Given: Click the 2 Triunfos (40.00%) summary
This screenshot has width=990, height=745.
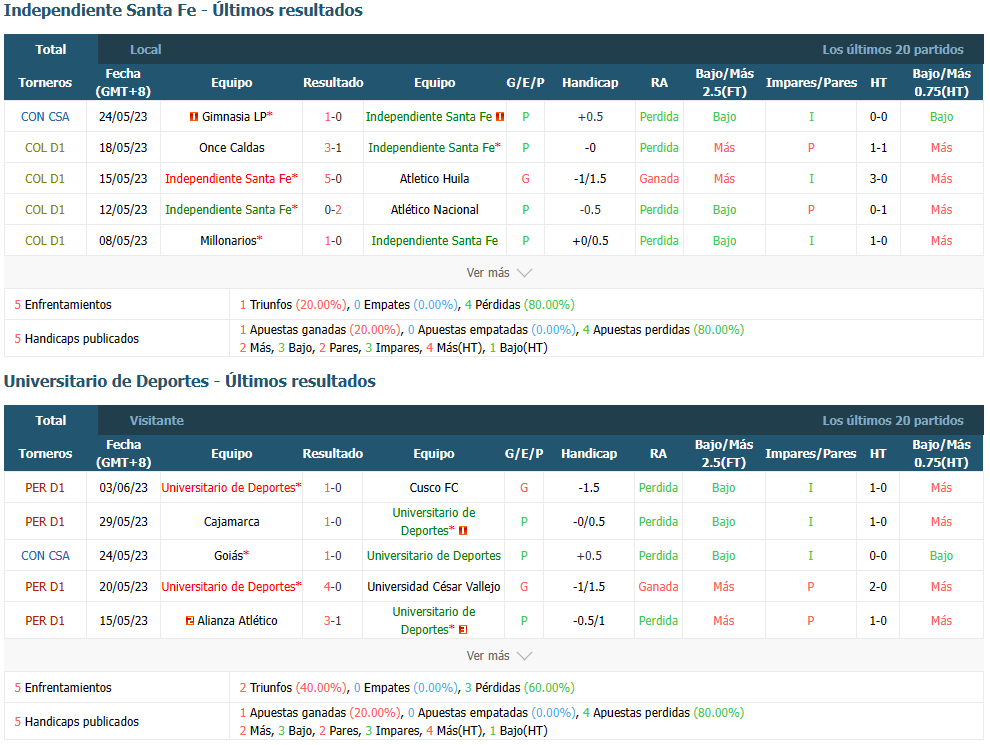Looking at the screenshot, I should pos(293,688).
